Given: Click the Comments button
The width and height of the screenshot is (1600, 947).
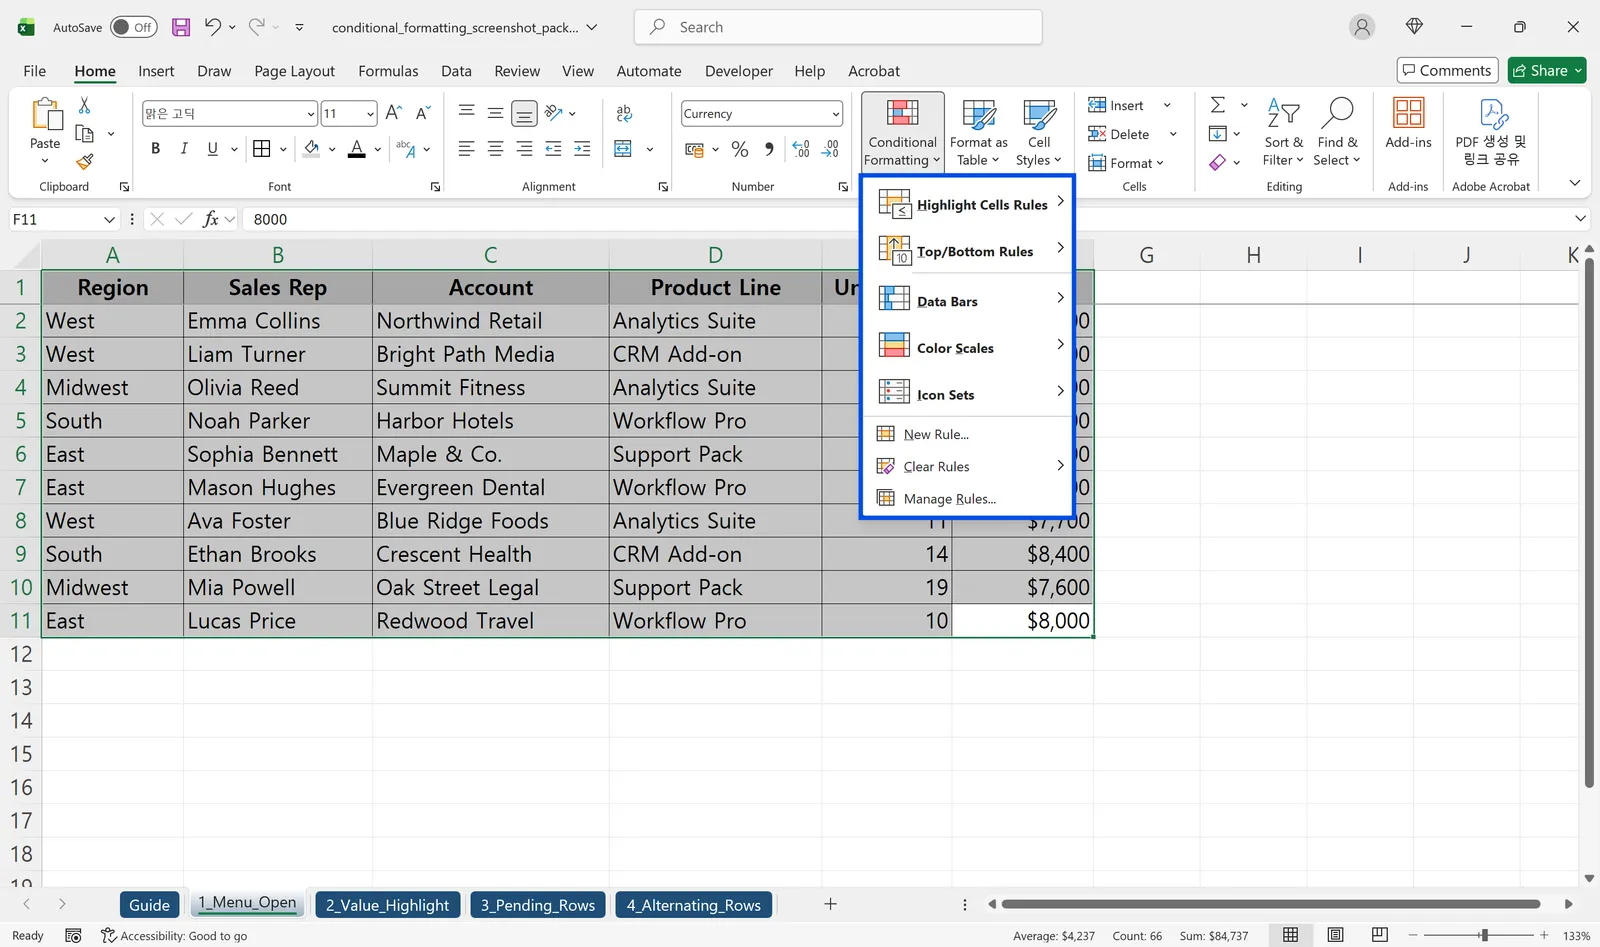Looking at the screenshot, I should pos(1447,70).
